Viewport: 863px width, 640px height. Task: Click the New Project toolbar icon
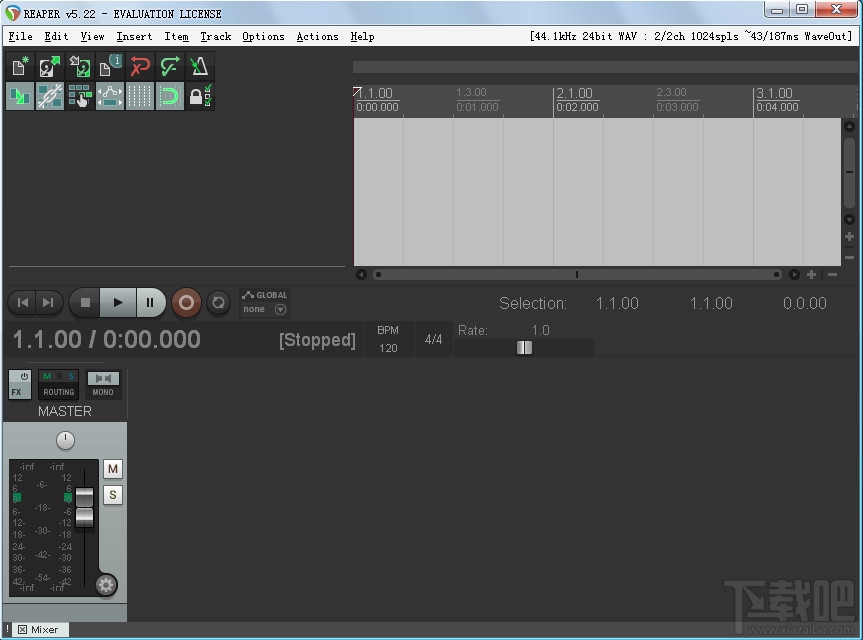[x=20, y=67]
